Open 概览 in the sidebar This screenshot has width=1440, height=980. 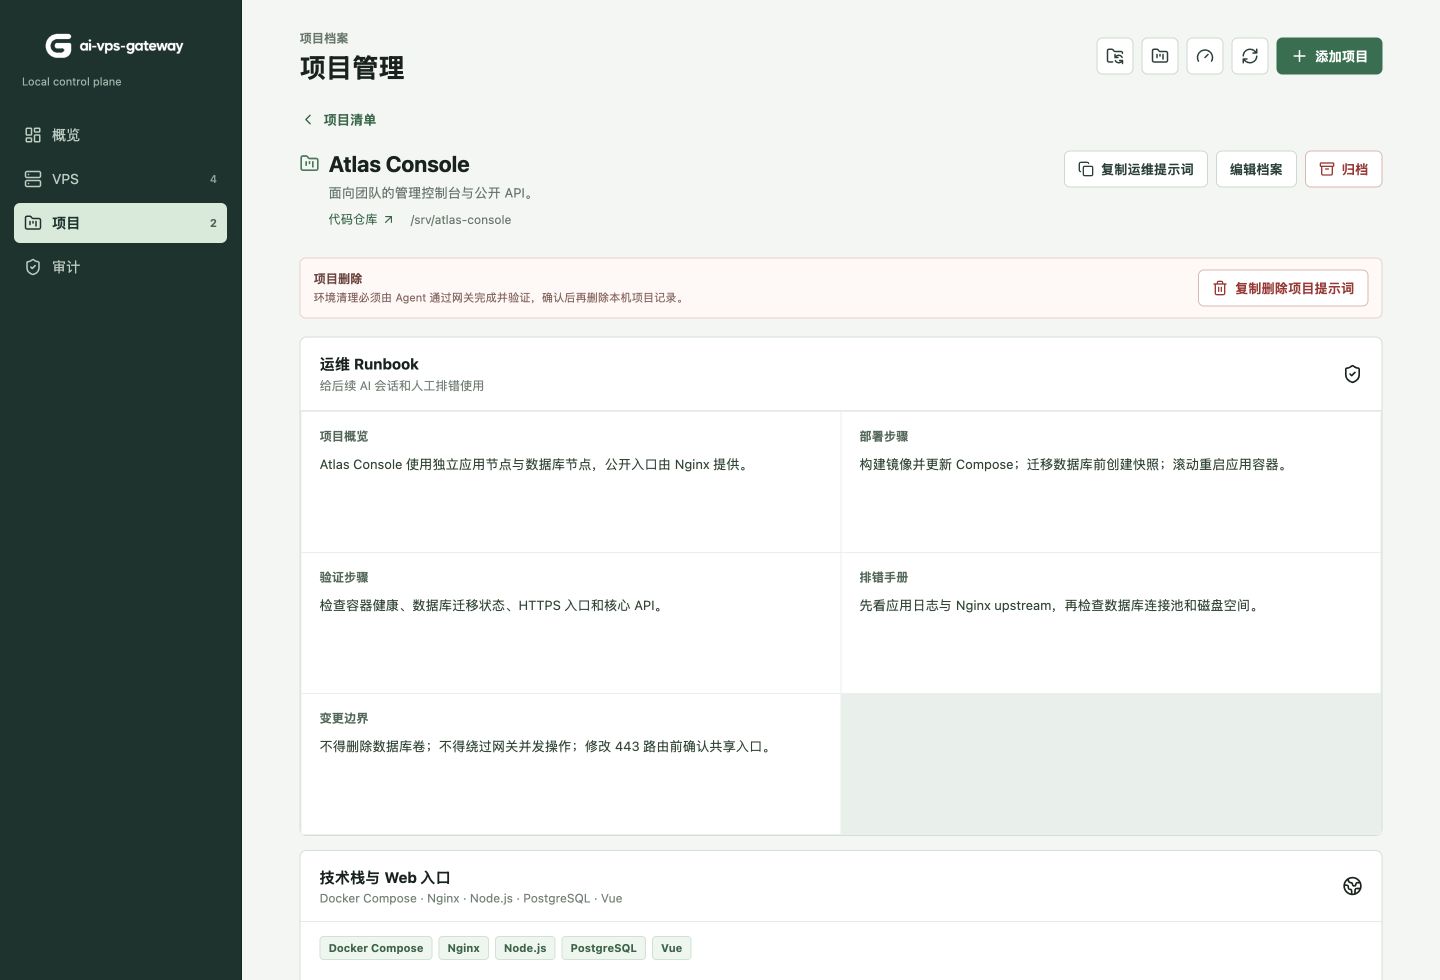120,135
